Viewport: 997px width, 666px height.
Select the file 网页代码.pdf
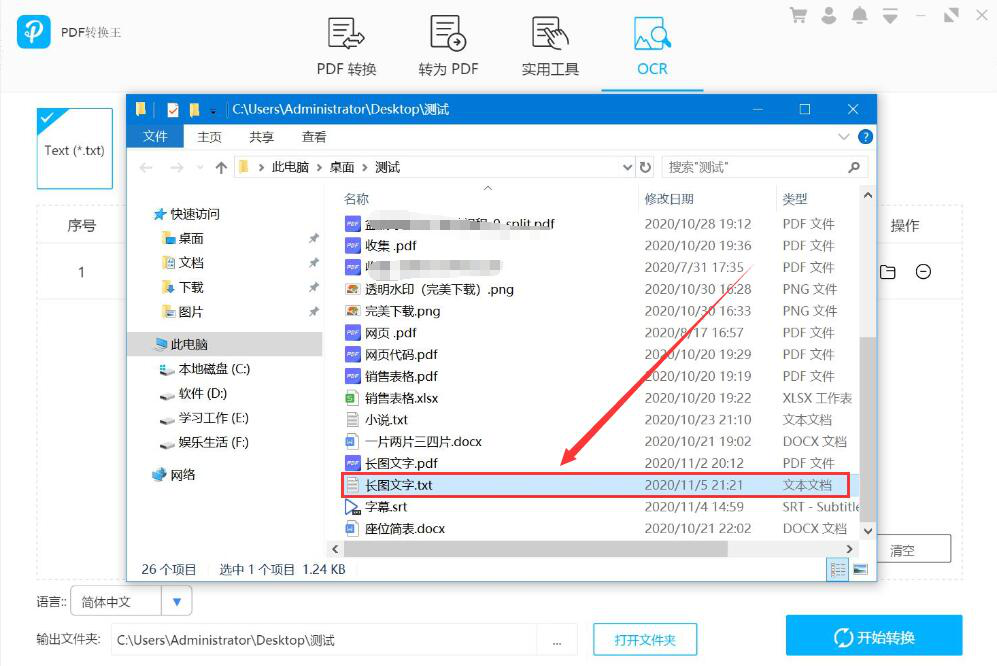pos(401,354)
